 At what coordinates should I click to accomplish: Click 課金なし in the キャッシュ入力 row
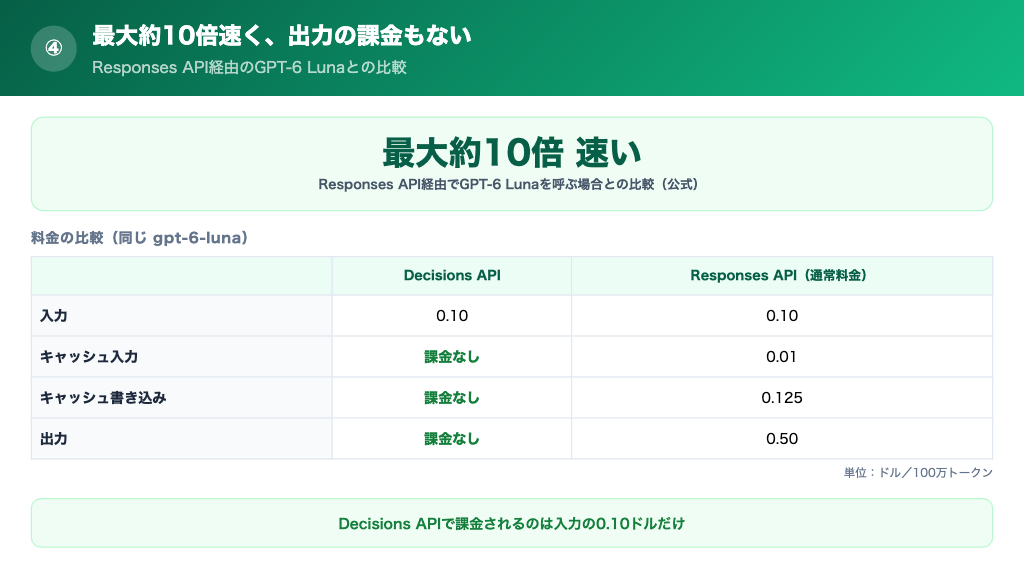pyautogui.click(x=452, y=357)
